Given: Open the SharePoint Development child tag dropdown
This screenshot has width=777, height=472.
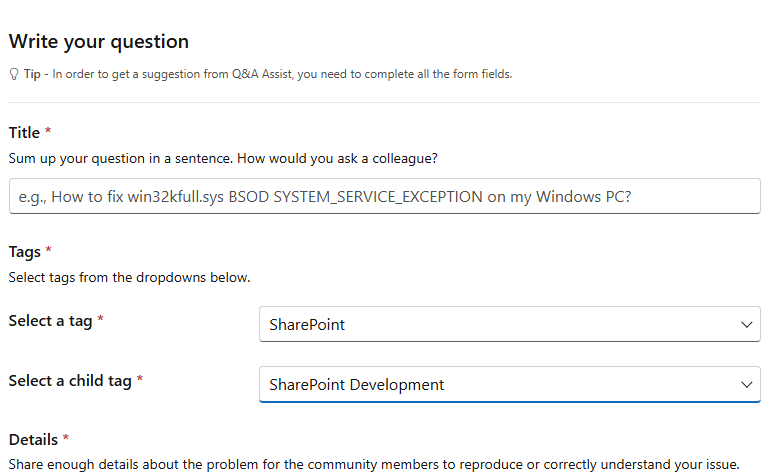Looking at the screenshot, I should [x=509, y=384].
